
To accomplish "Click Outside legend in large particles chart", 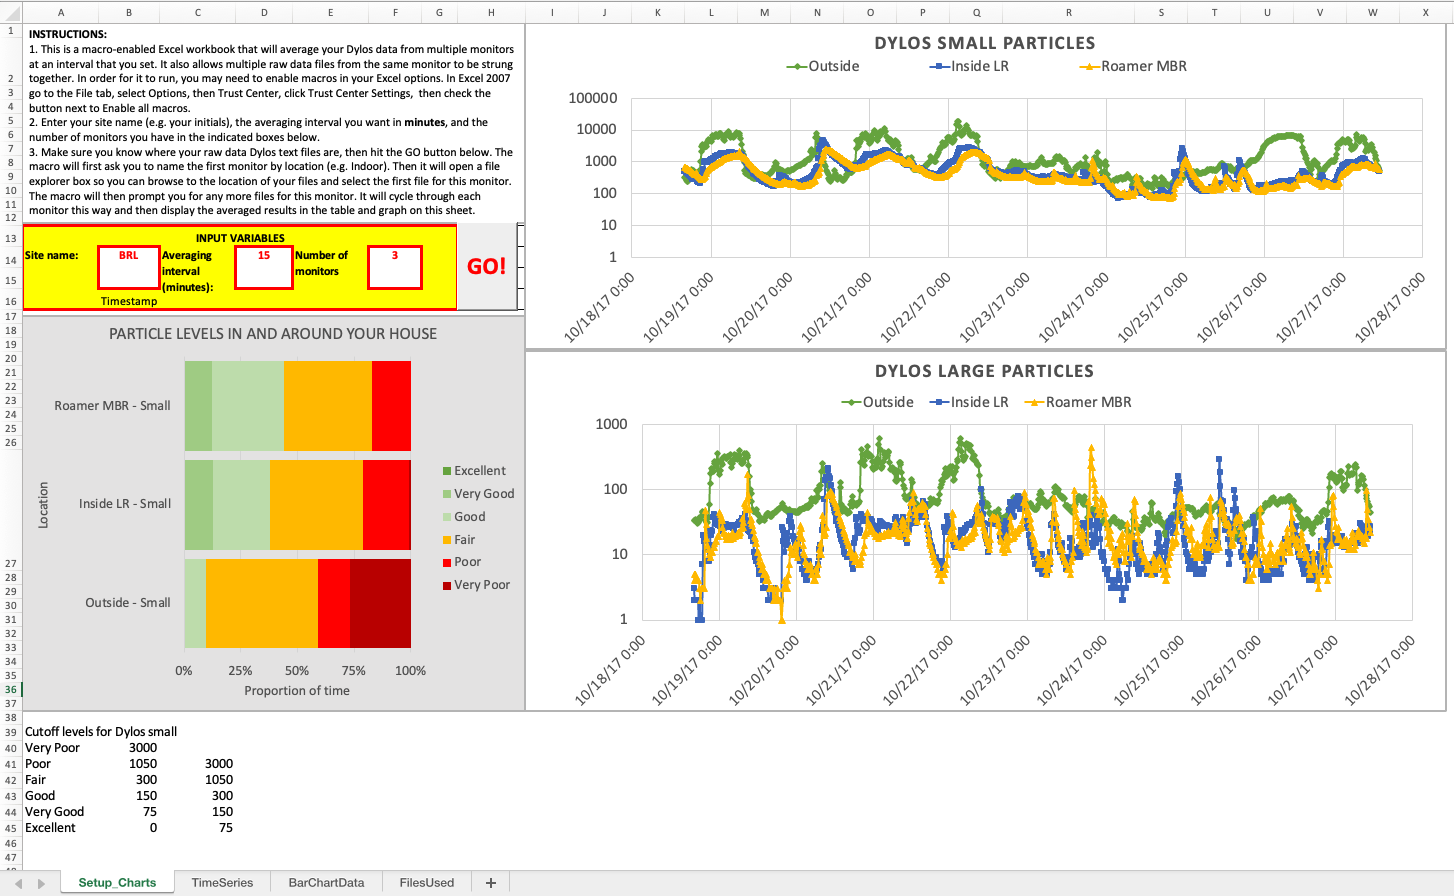I will (878, 402).
